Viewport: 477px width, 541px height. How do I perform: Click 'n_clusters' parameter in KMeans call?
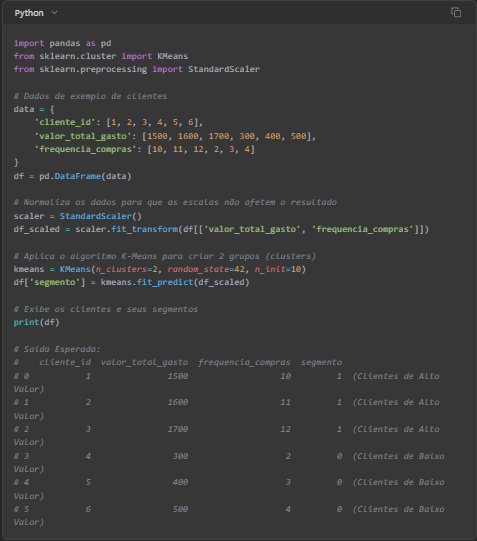coord(121,269)
